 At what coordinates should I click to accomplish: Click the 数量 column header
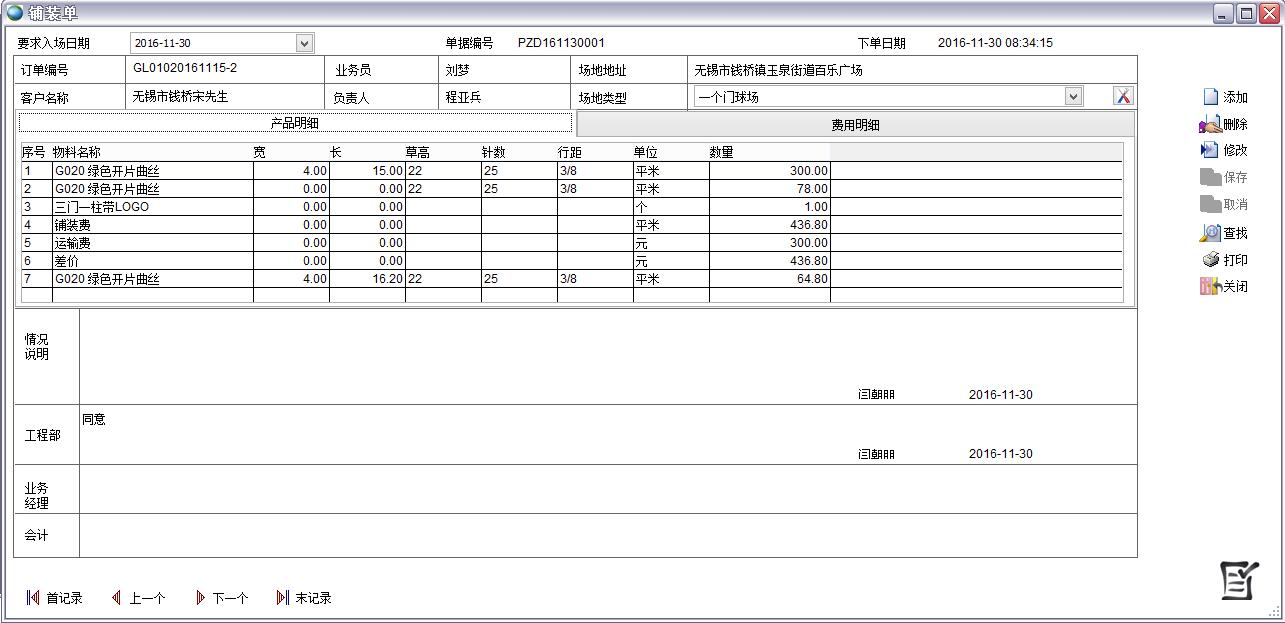(x=721, y=152)
